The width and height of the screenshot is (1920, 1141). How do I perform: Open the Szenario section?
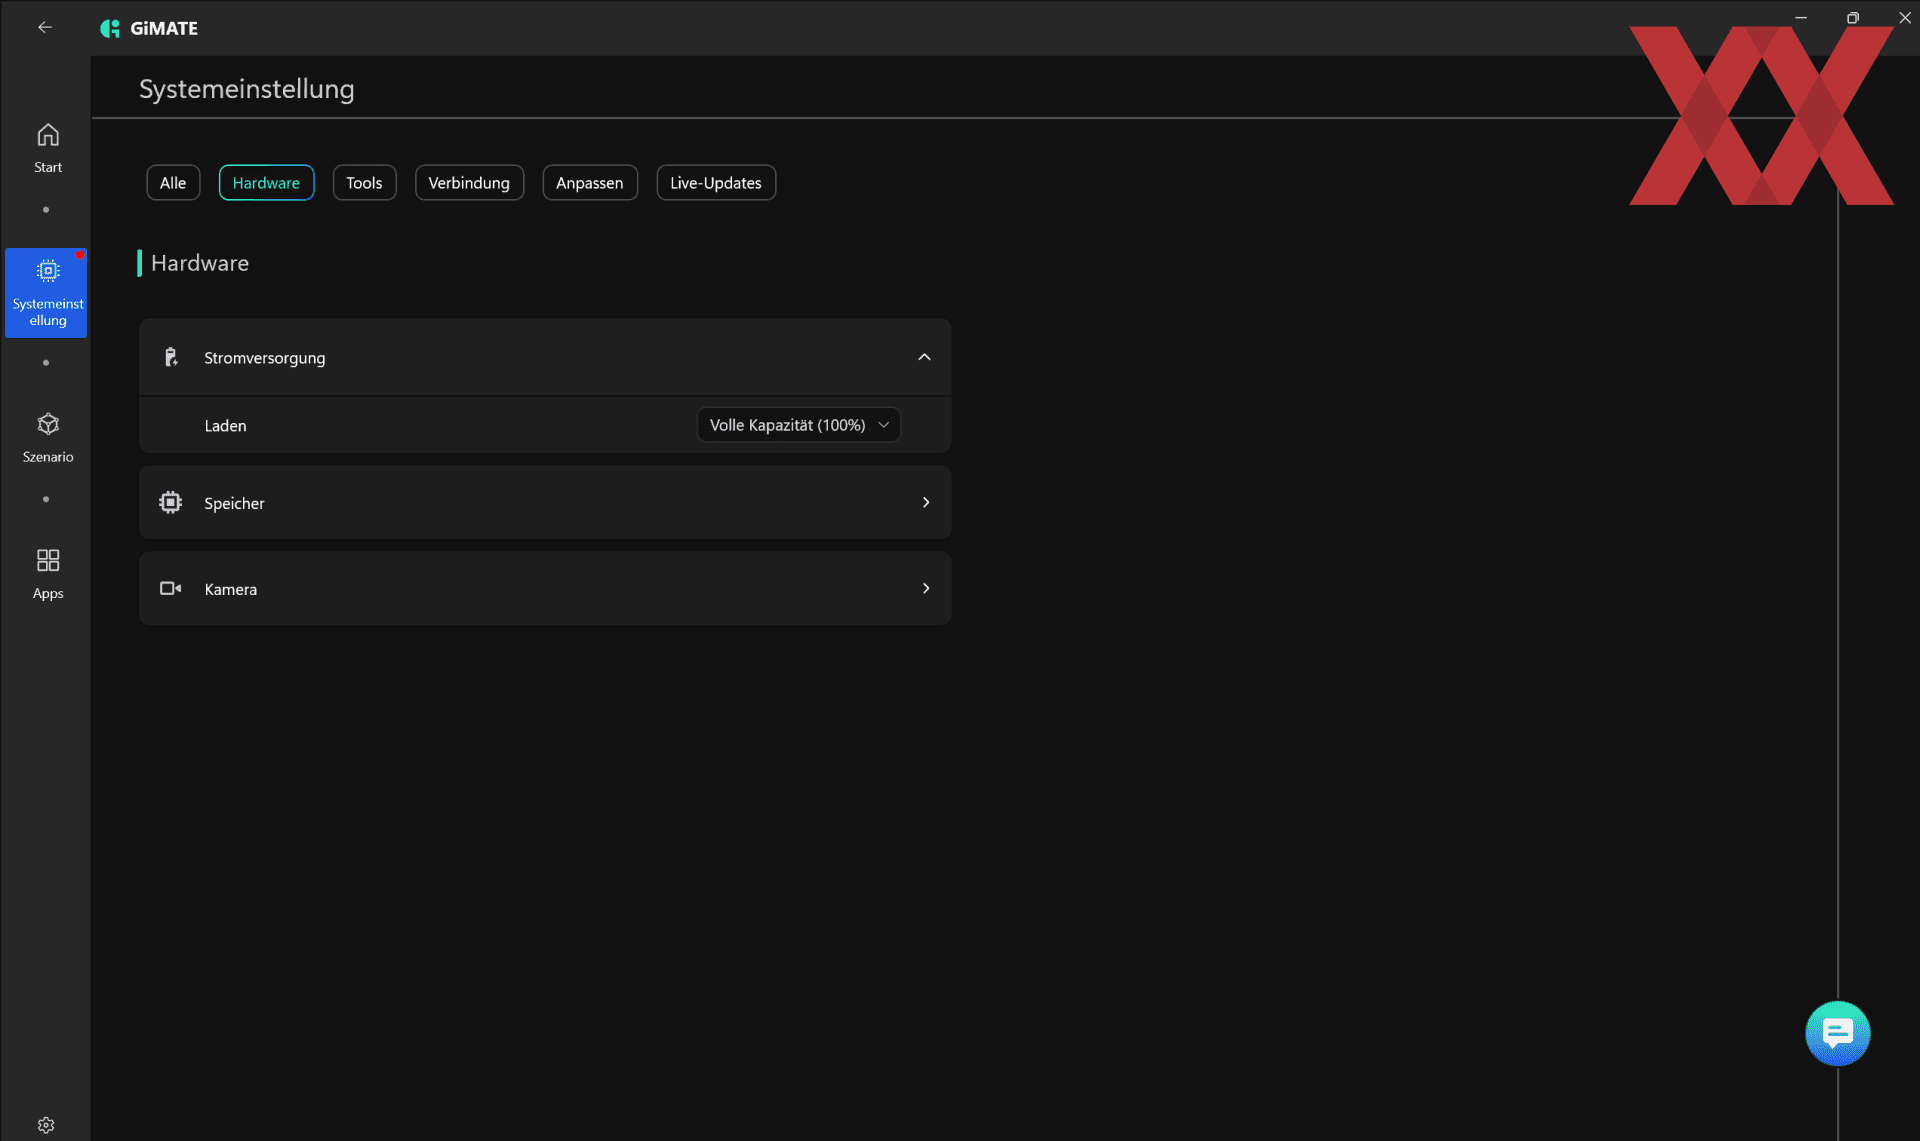coord(47,438)
